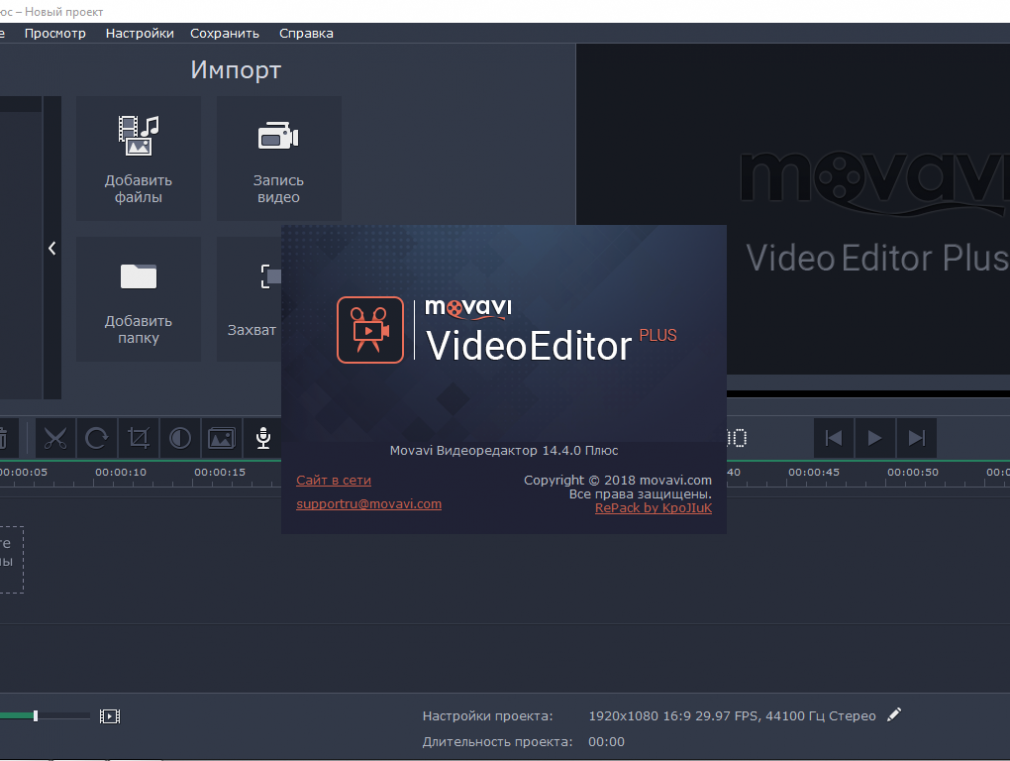
Task: Jump to previous frame button
Action: pyautogui.click(x=834, y=438)
